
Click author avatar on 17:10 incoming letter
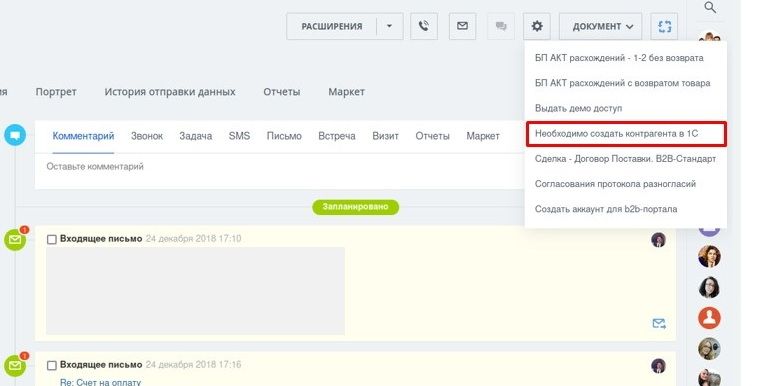(658, 240)
